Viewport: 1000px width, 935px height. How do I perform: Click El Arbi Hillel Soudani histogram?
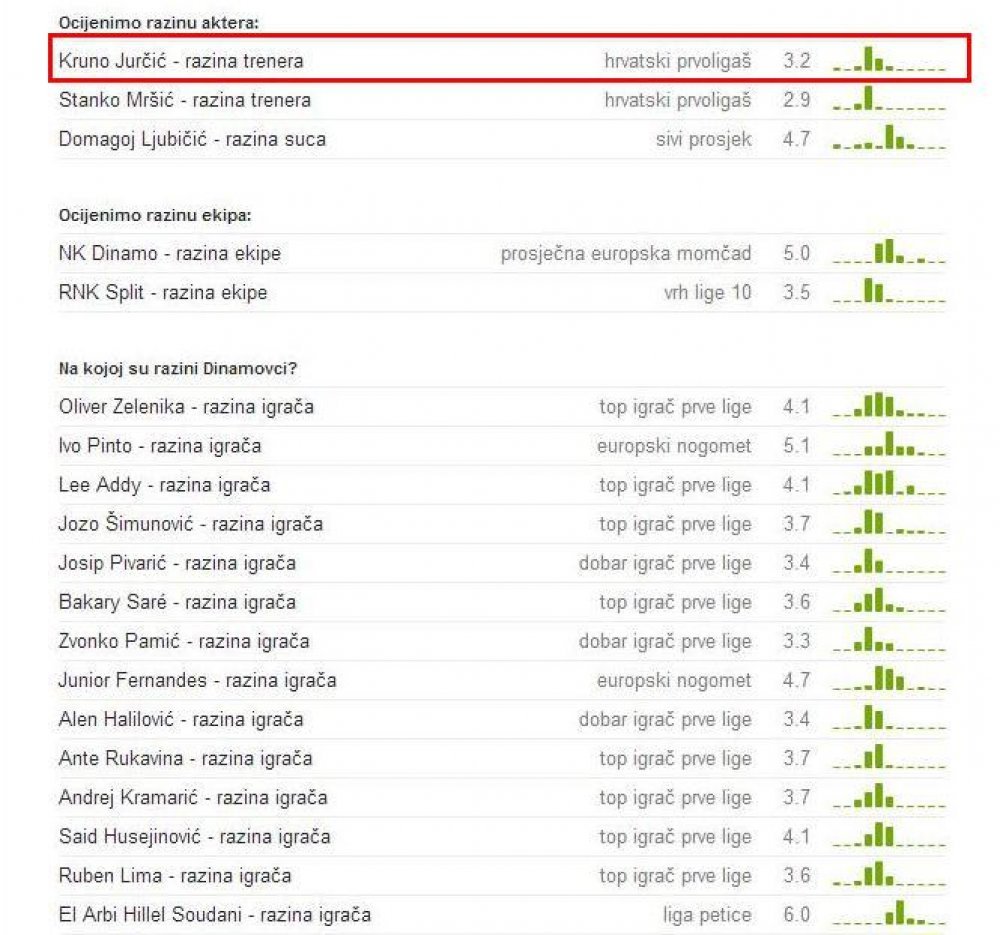click(889, 912)
